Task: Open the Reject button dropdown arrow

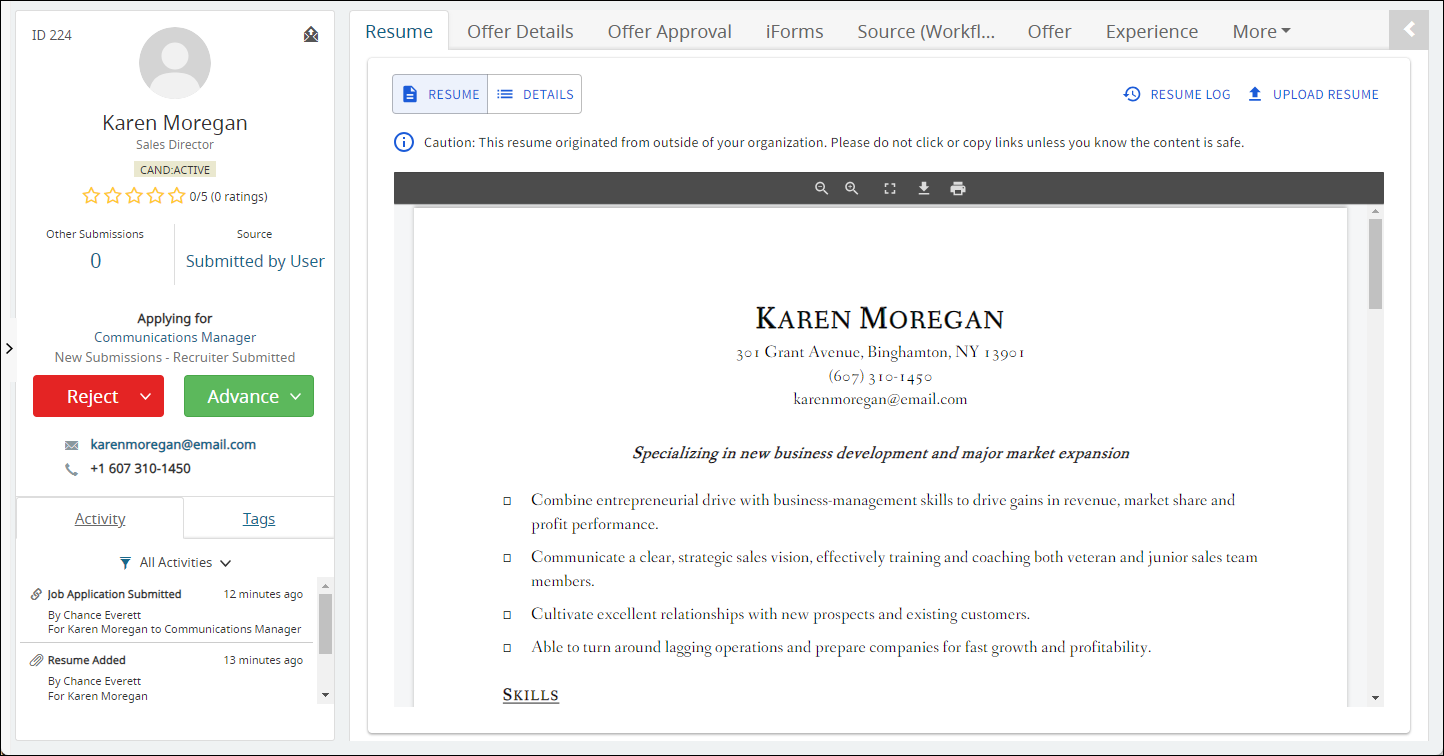Action: pos(146,397)
